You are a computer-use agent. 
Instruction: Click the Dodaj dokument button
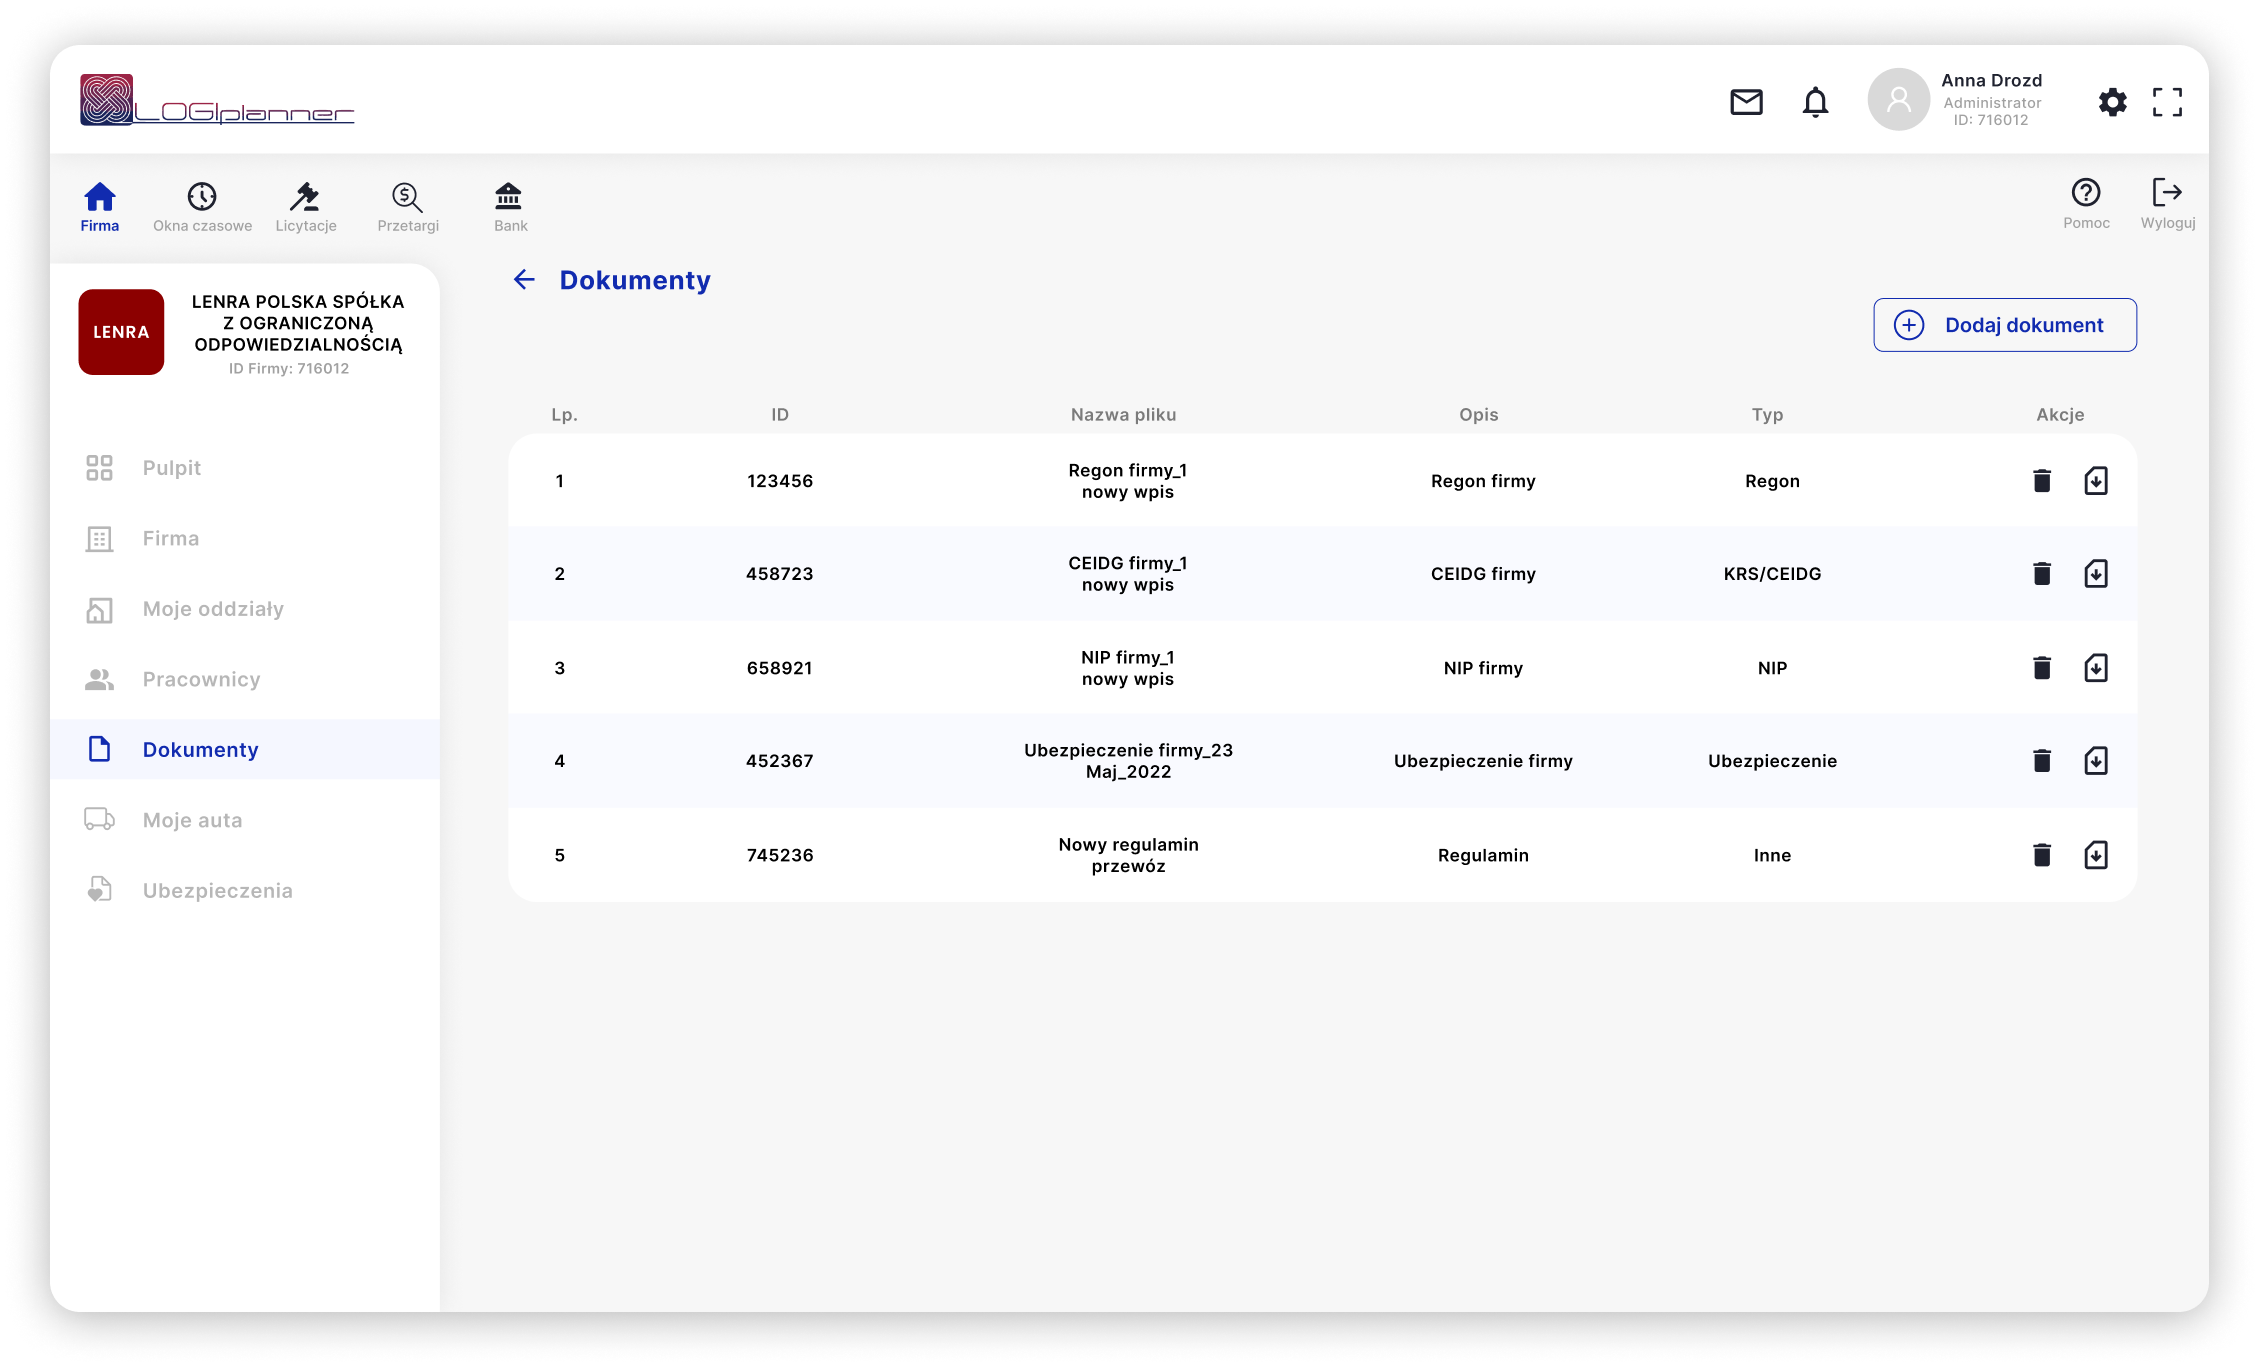(2004, 325)
